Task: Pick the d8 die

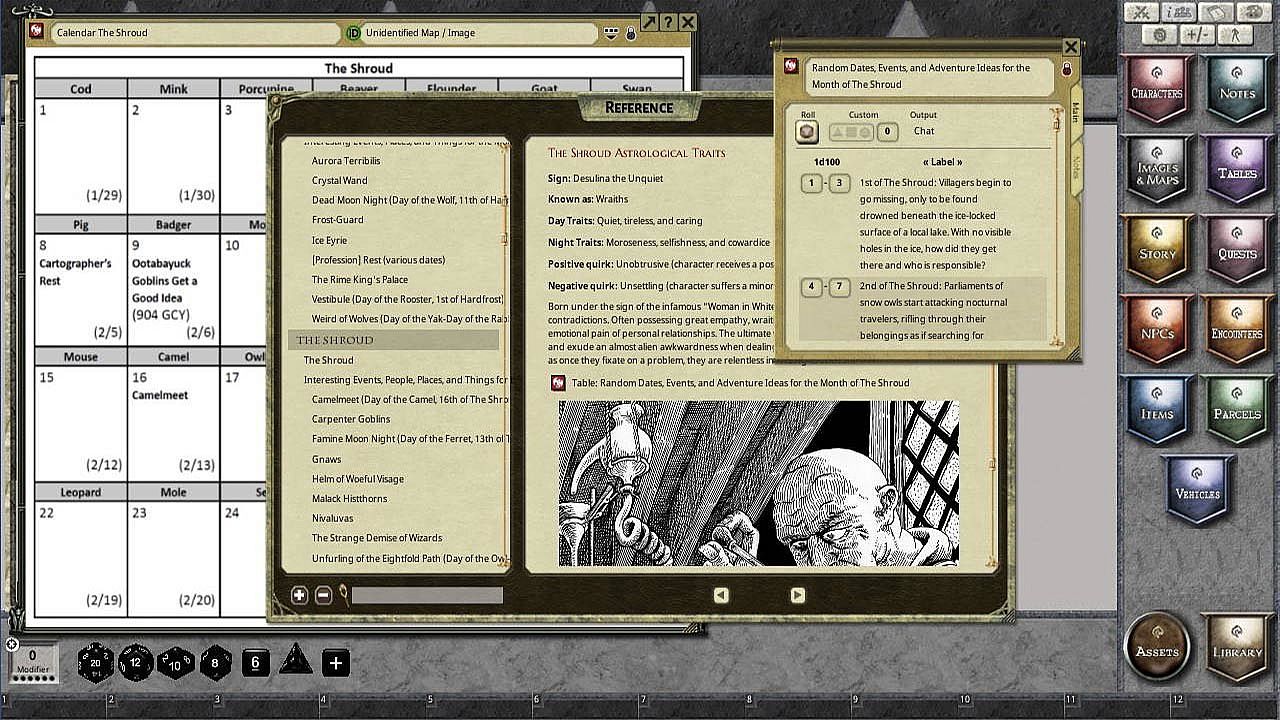Action: click(x=216, y=662)
